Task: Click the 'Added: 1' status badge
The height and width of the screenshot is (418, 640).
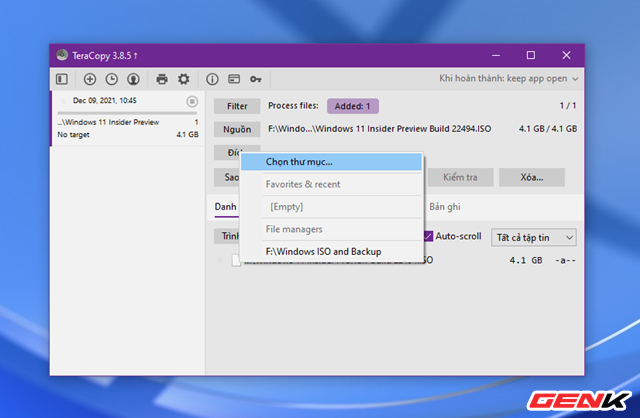Action: 353,106
